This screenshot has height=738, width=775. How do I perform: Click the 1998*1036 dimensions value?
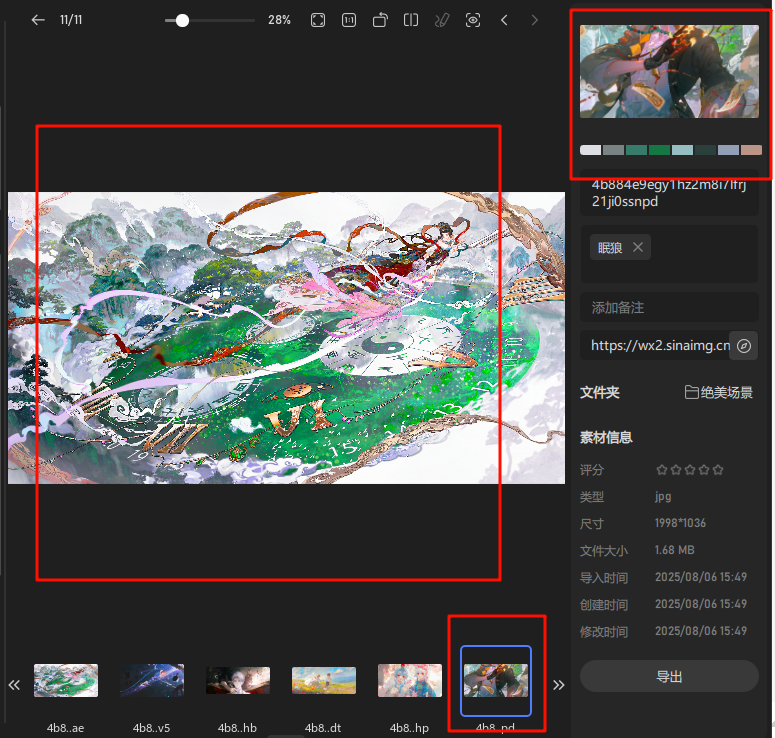click(680, 523)
